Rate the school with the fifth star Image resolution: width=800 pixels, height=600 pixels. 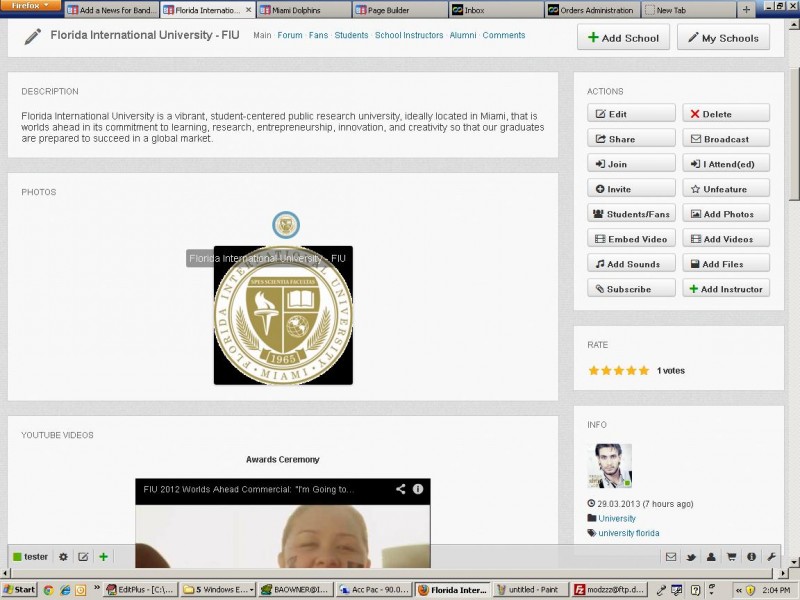point(644,370)
